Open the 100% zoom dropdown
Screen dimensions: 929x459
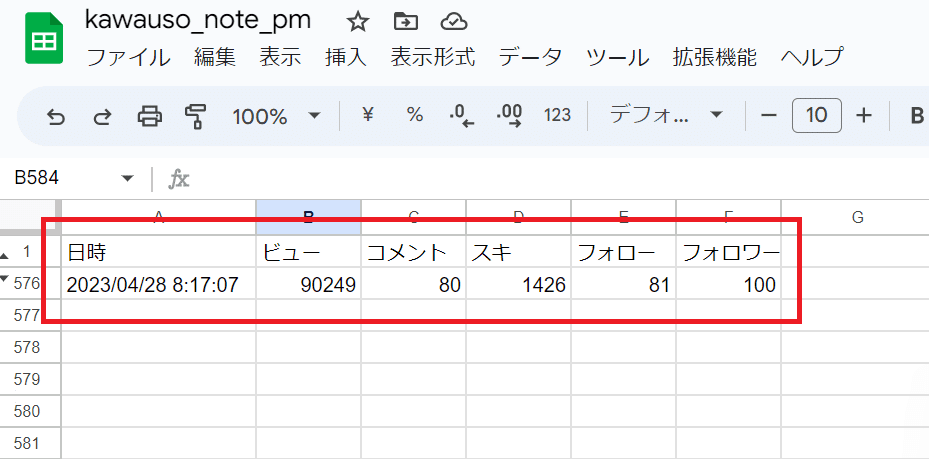click(x=277, y=116)
